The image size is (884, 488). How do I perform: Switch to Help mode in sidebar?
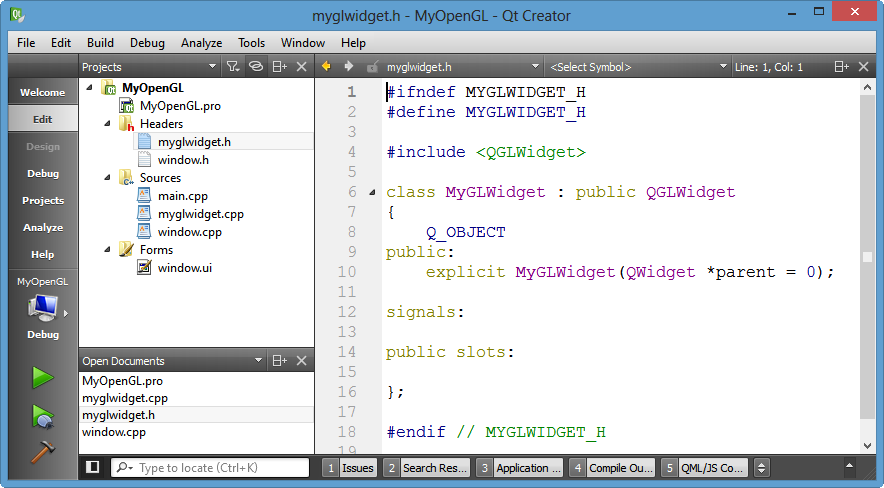43,255
